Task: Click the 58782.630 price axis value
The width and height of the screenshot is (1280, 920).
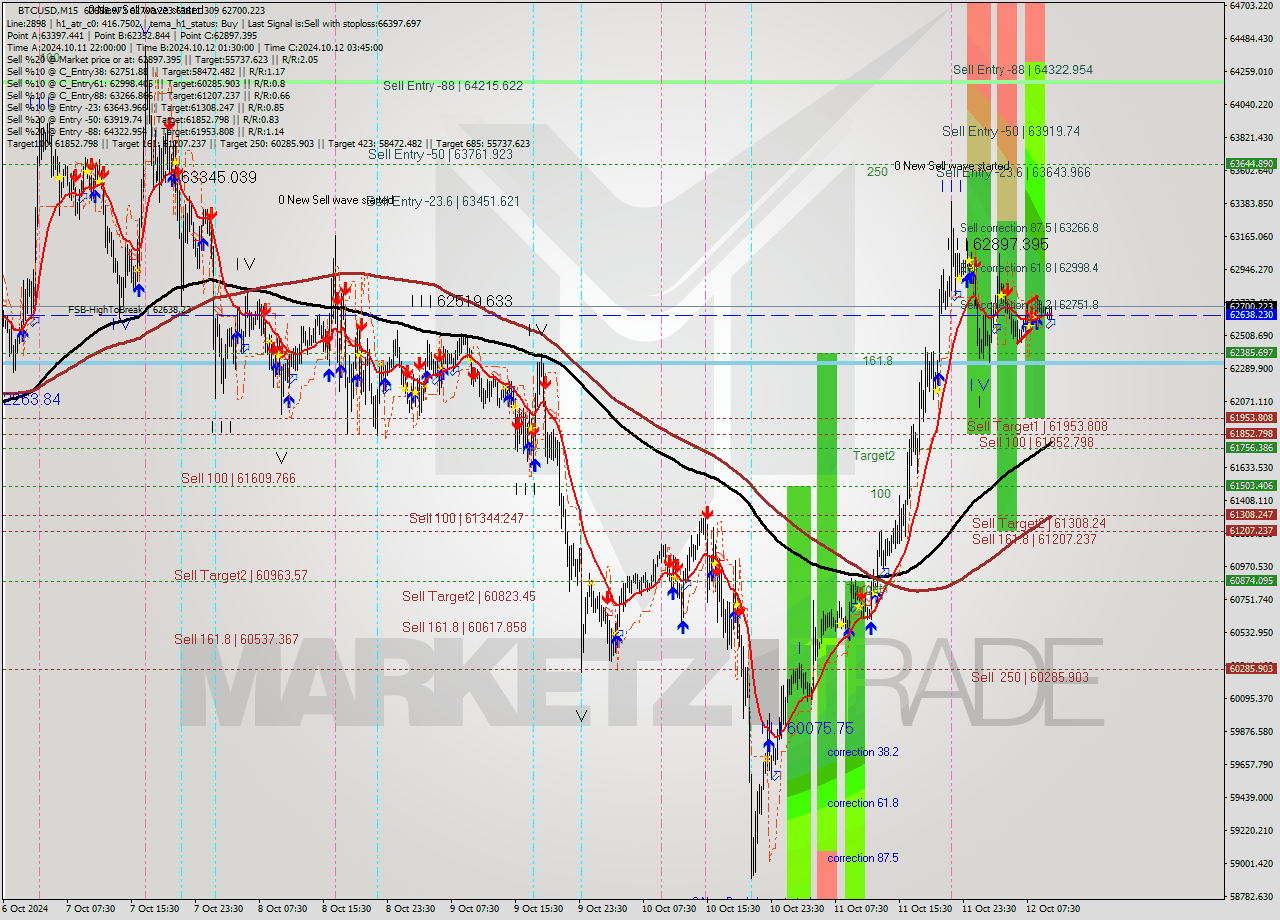Action: pos(1251,896)
